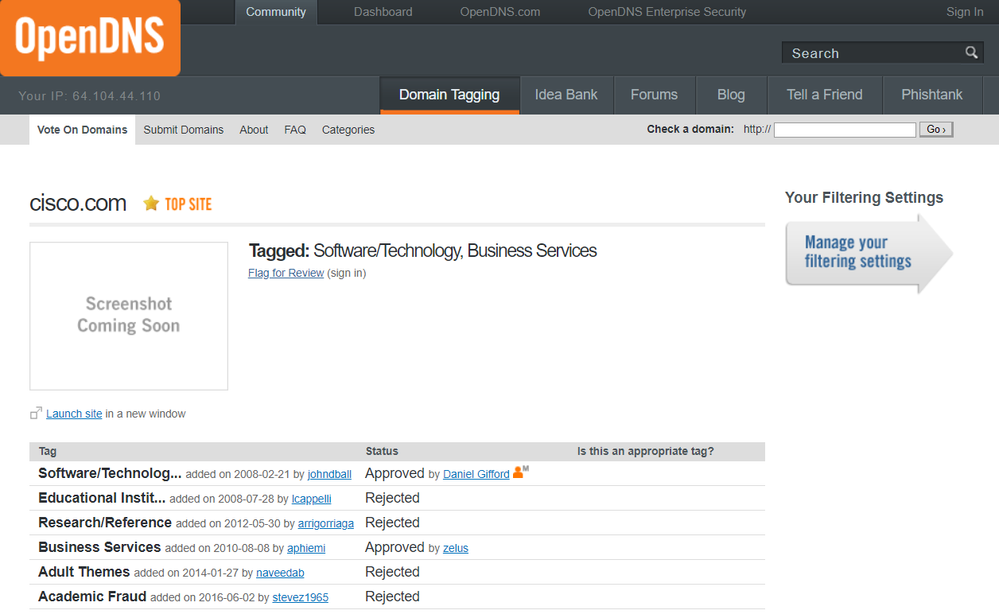The image size is (999, 614).
Task: Click the search magnifier icon
Action: click(x=971, y=52)
